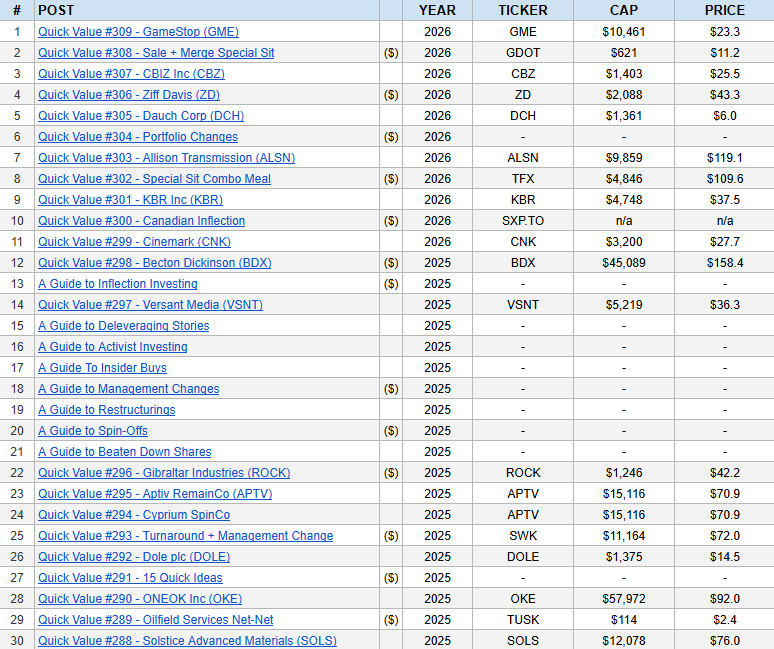The height and width of the screenshot is (649, 774).
Task: Select the SWK ticker cell
Action: point(523,535)
